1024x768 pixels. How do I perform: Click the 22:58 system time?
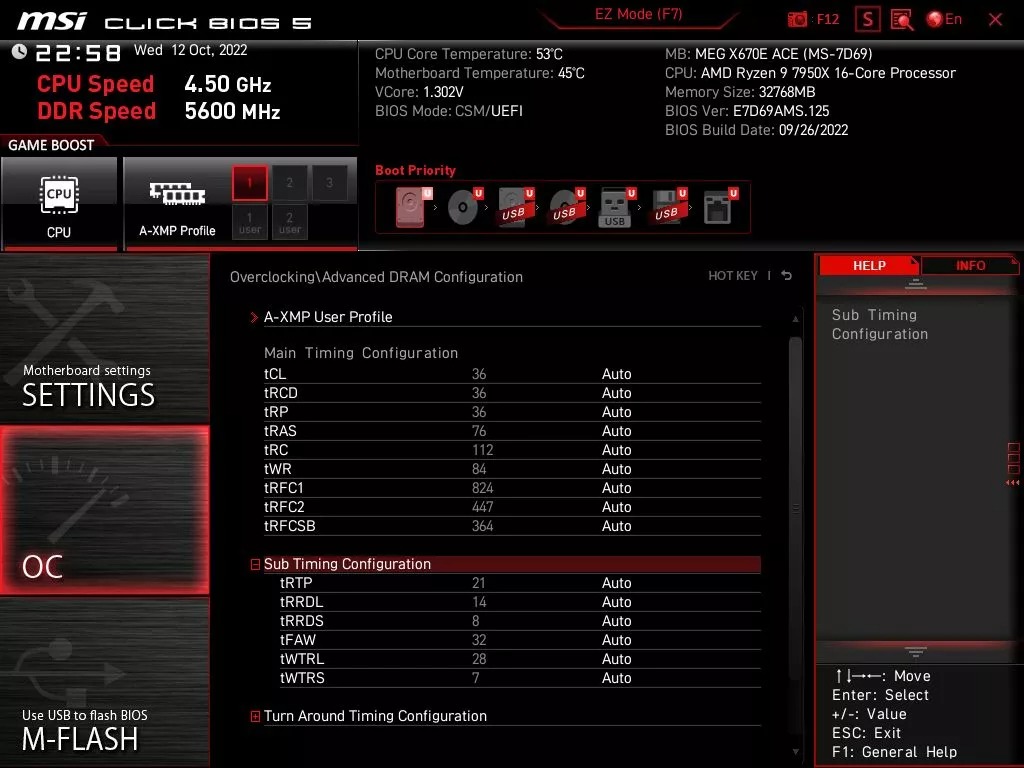tap(78, 52)
